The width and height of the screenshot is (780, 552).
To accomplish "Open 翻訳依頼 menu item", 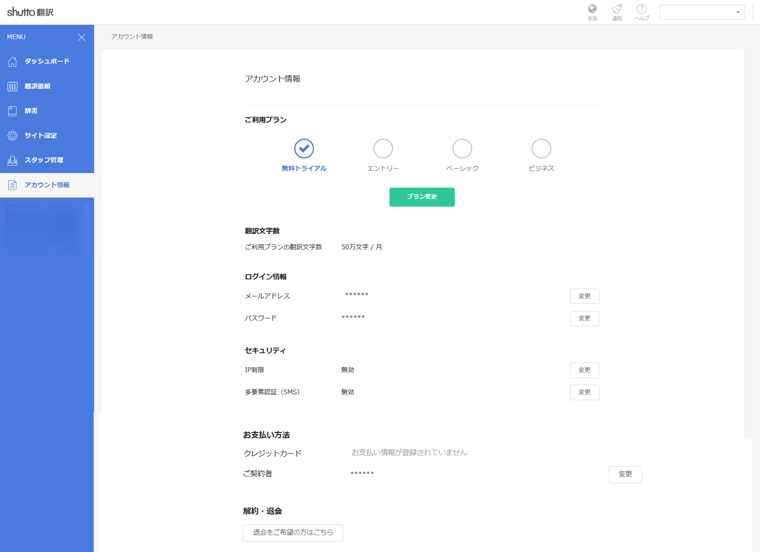I will [47, 87].
